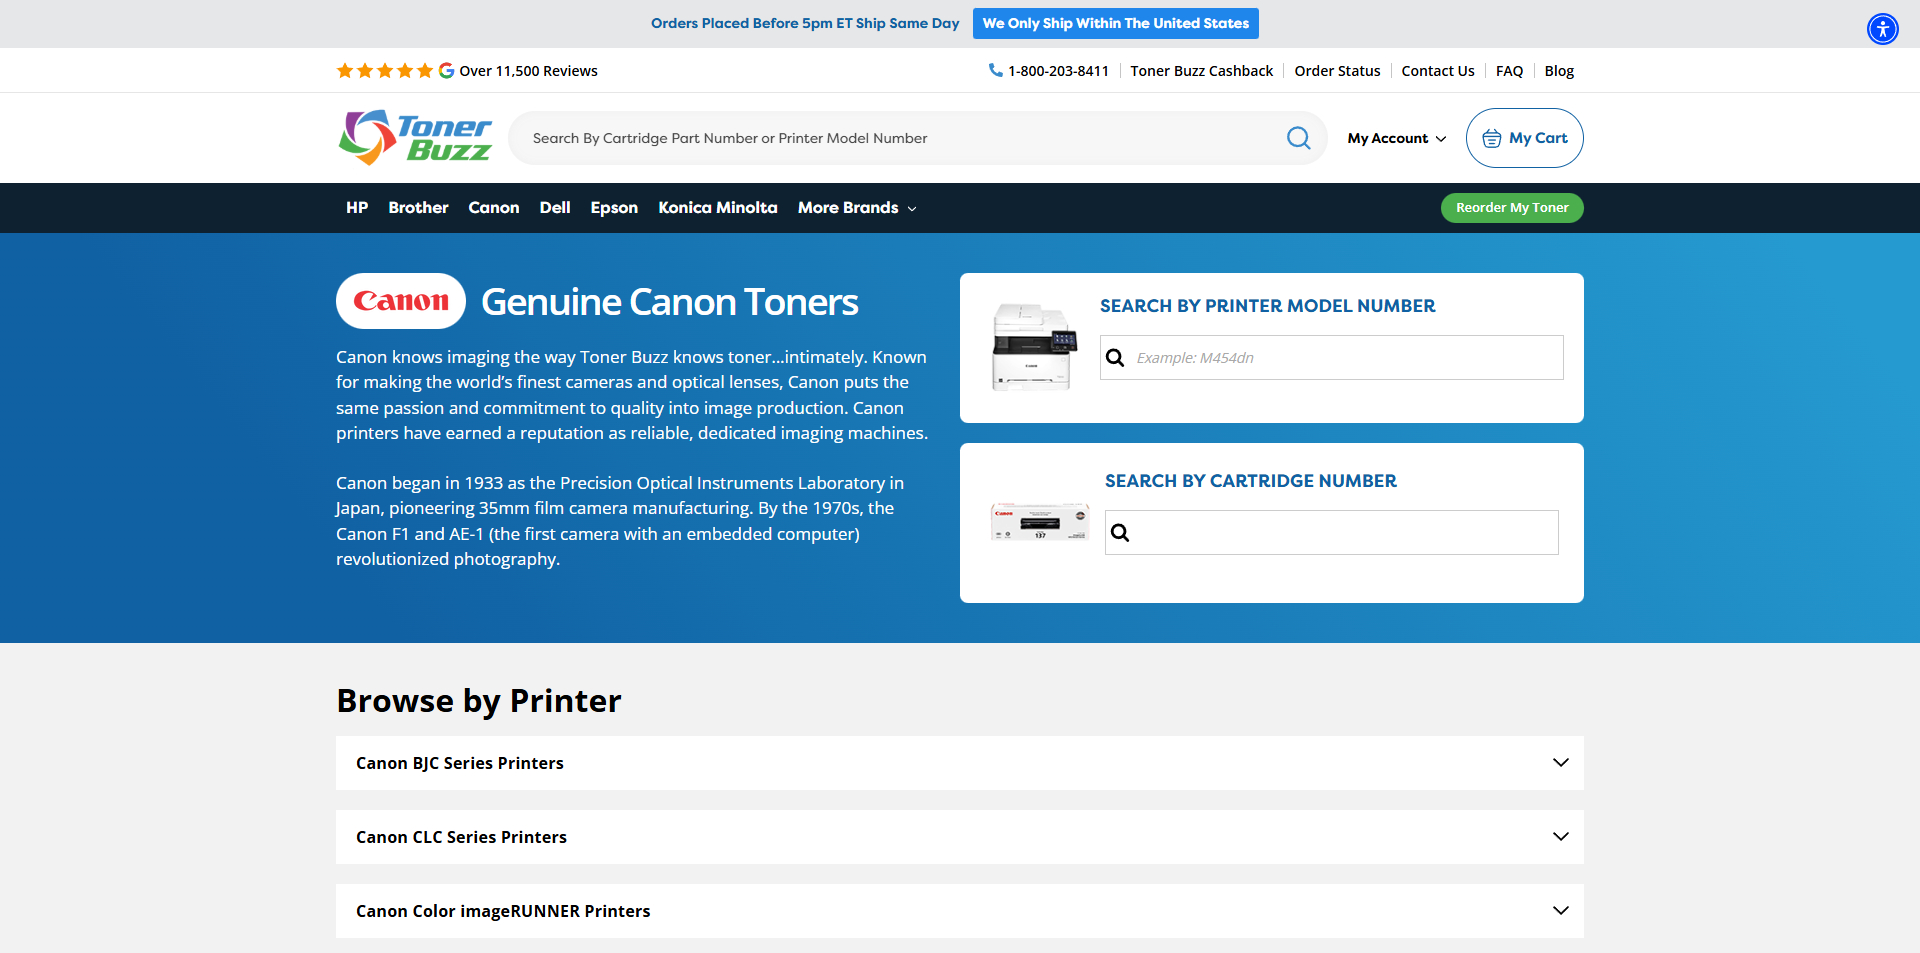Click the magnifier inside printer model search box

pyautogui.click(x=1115, y=357)
